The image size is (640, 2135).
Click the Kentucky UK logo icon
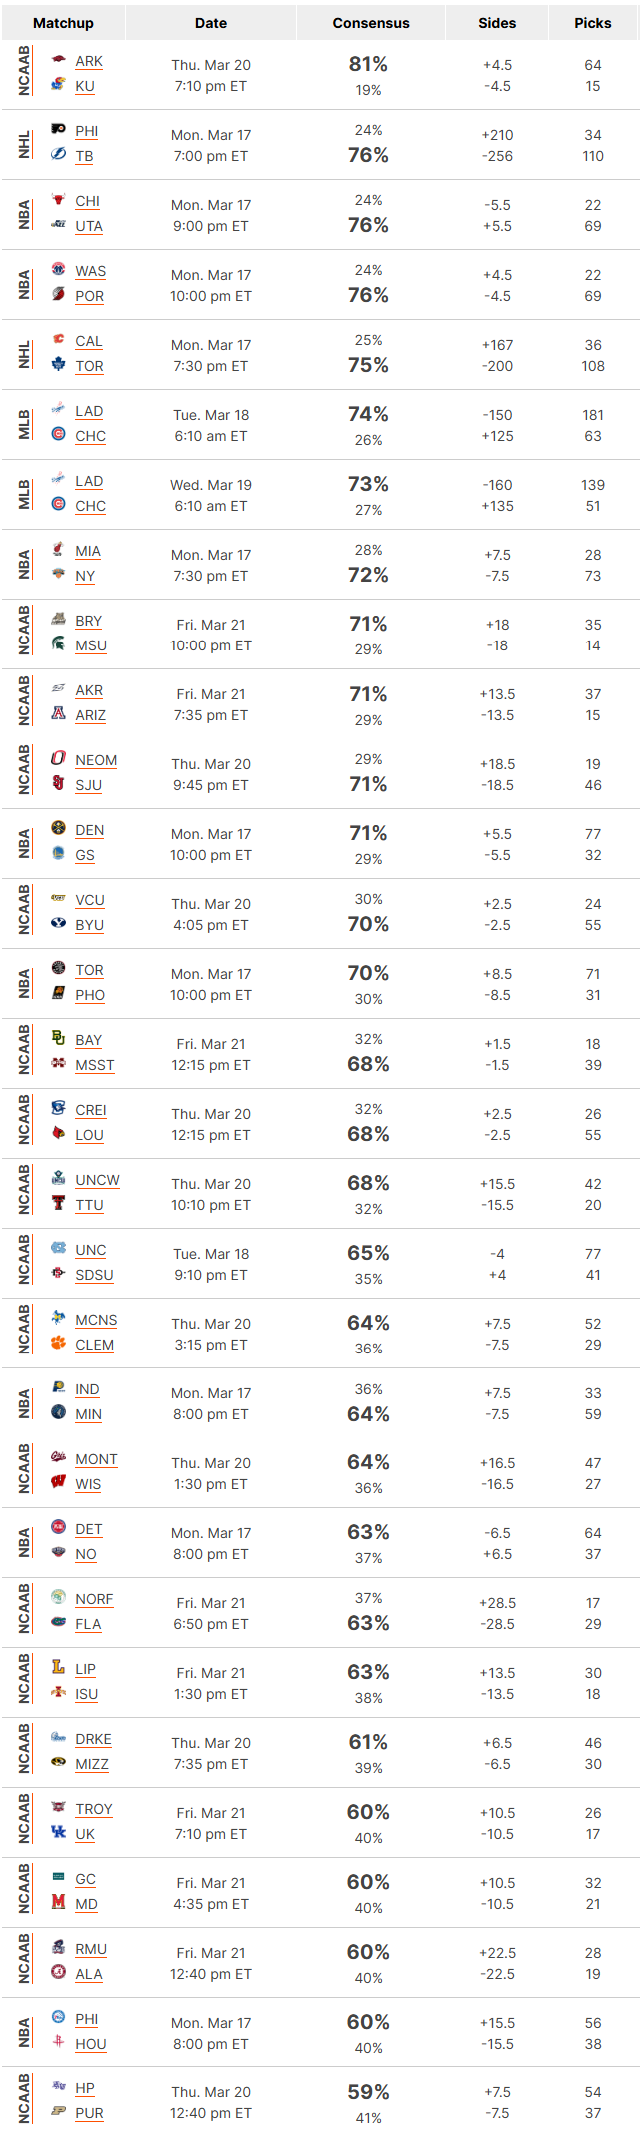click(58, 1832)
